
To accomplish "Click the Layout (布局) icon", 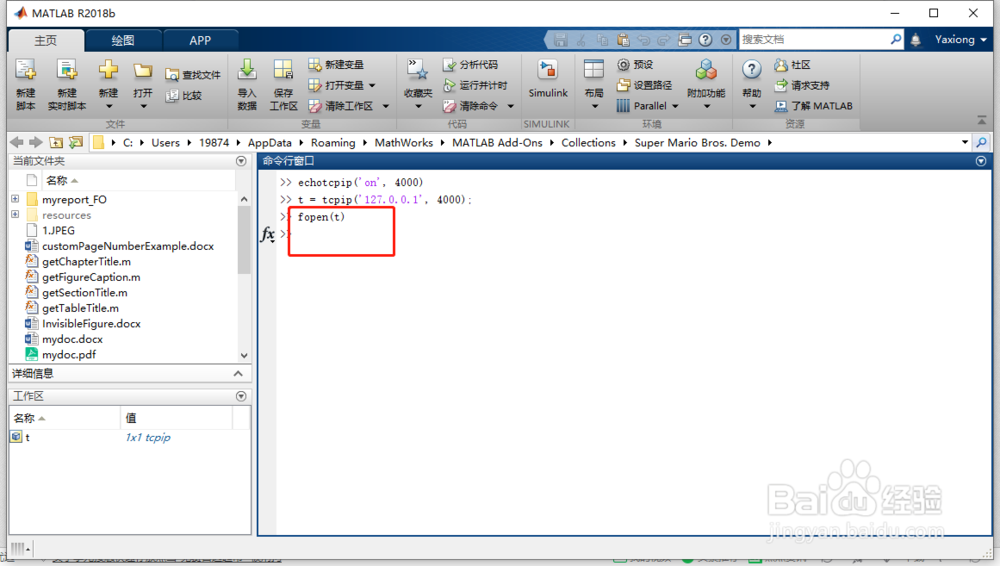I will click(594, 70).
